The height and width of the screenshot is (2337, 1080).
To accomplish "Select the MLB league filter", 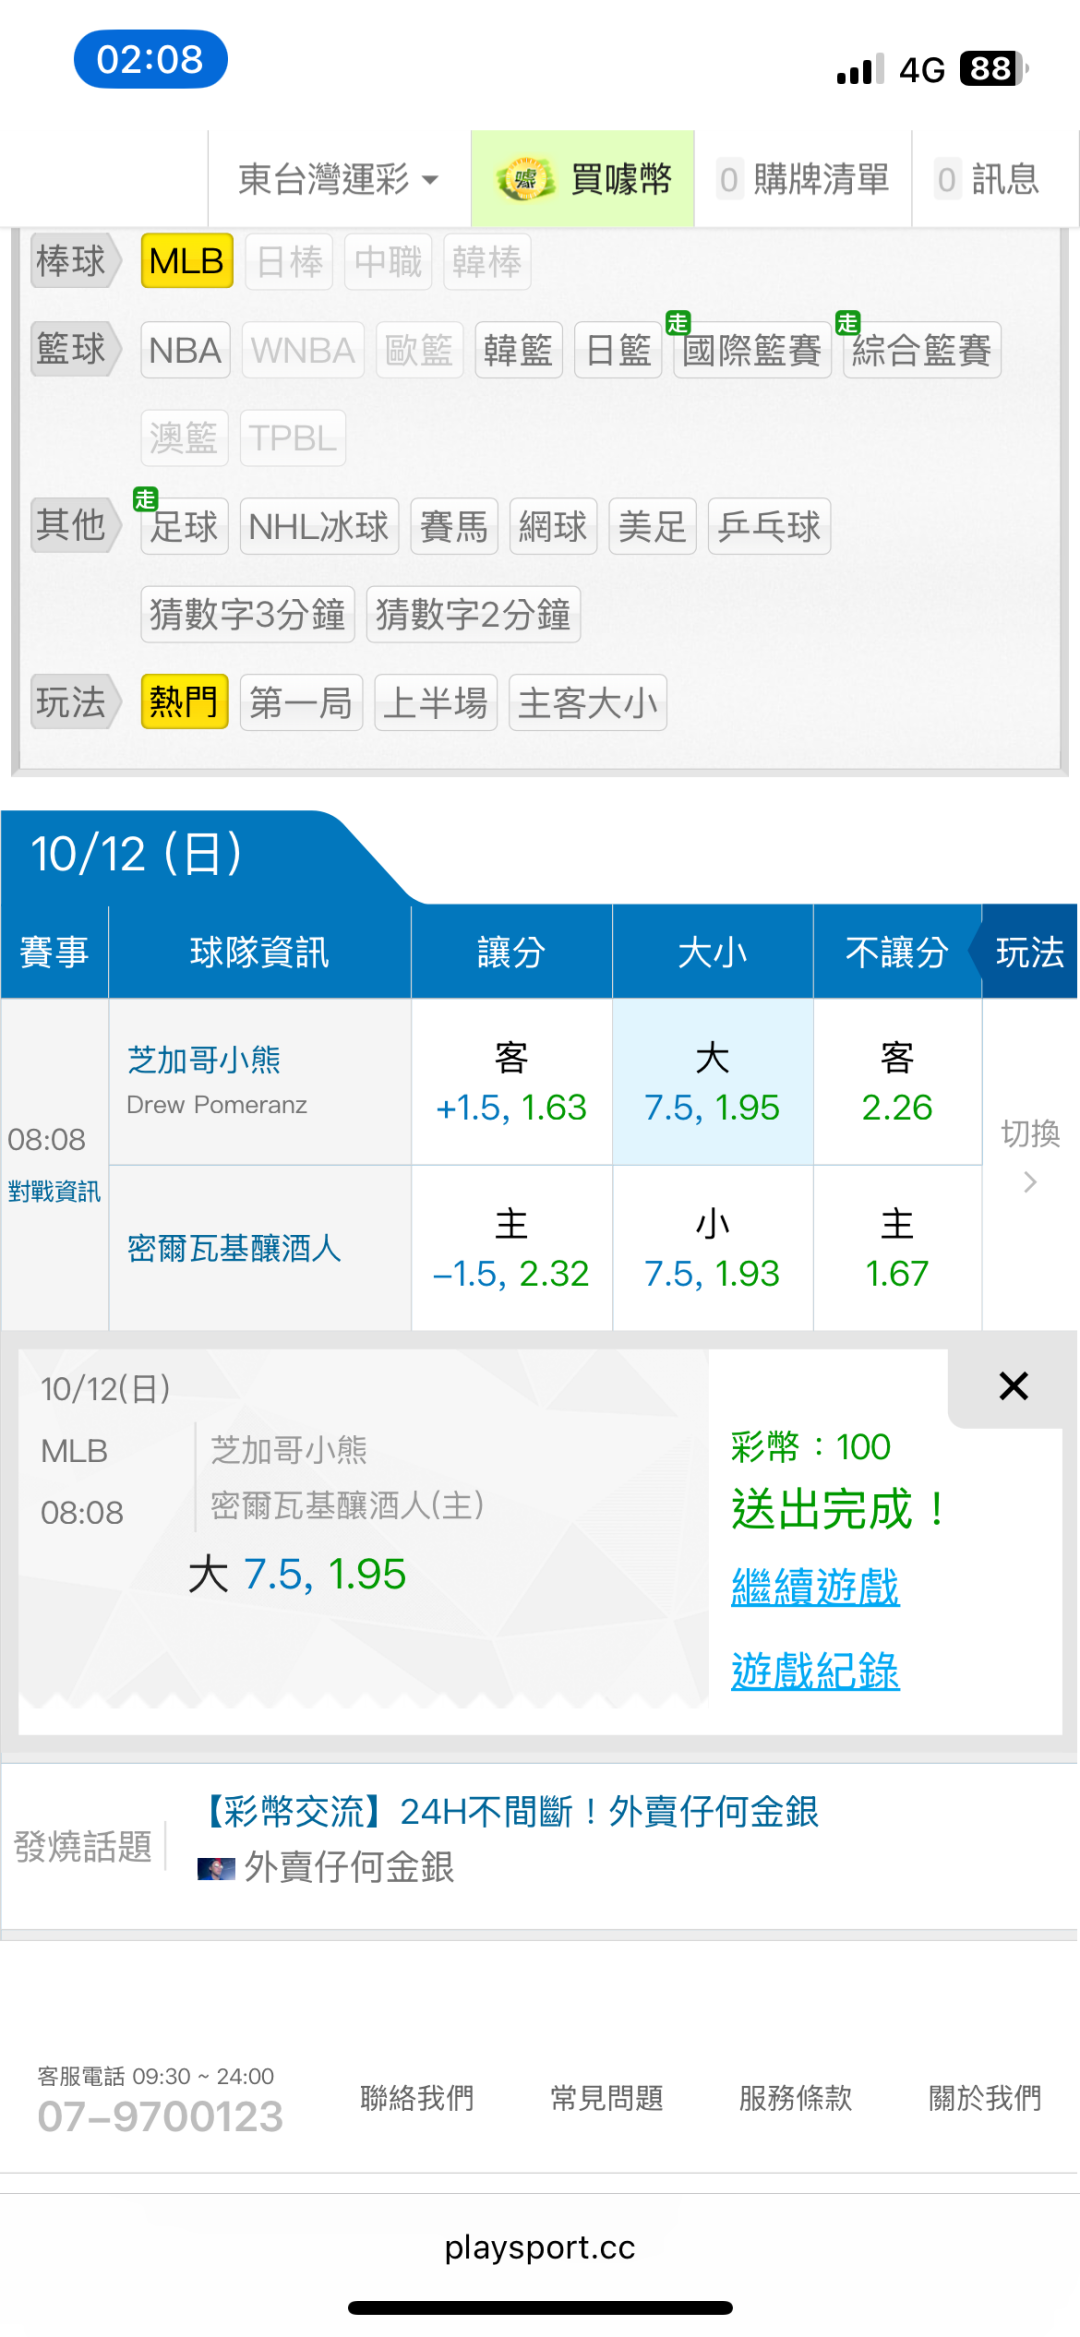I will click(x=187, y=261).
